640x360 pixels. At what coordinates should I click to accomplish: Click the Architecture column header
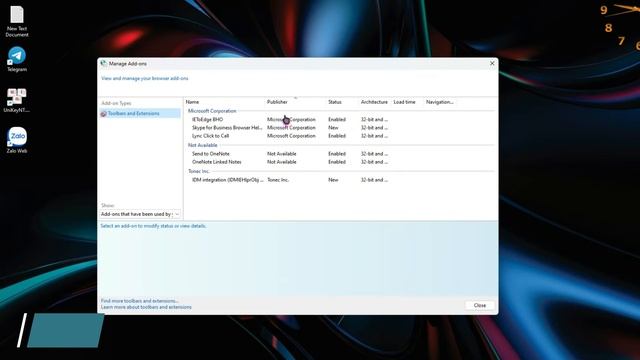374,102
